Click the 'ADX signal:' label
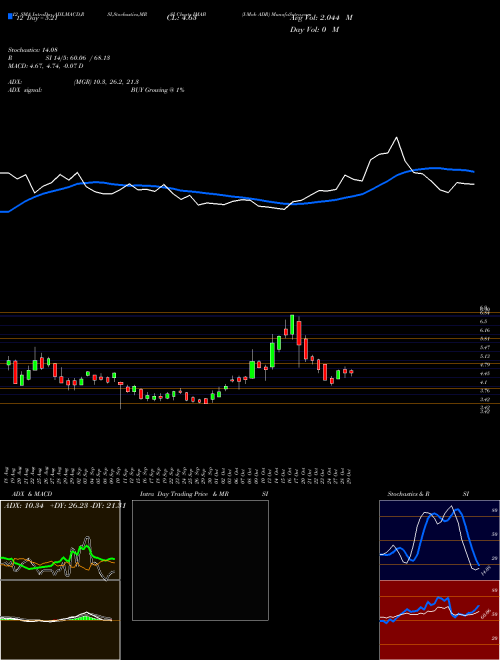500x660 pixels. 25,90
